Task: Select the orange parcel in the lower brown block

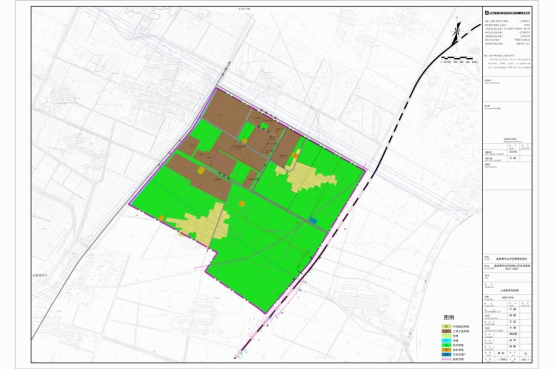Action: point(201,171)
